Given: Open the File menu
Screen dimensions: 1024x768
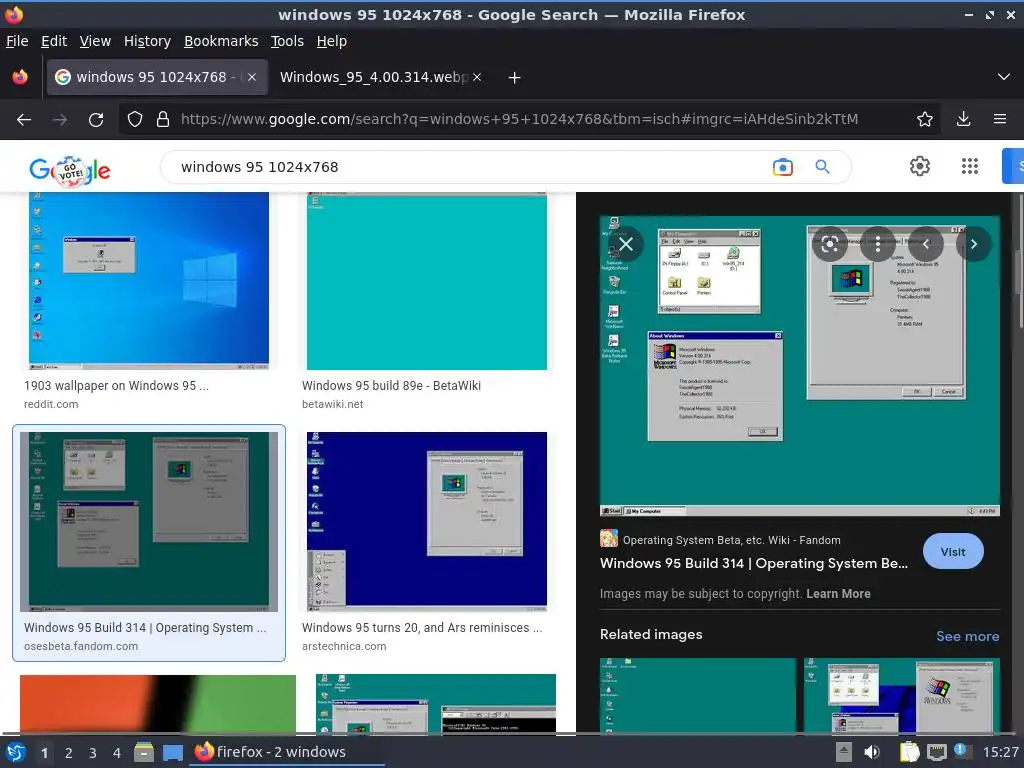Looking at the screenshot, I should click(17, 41).
